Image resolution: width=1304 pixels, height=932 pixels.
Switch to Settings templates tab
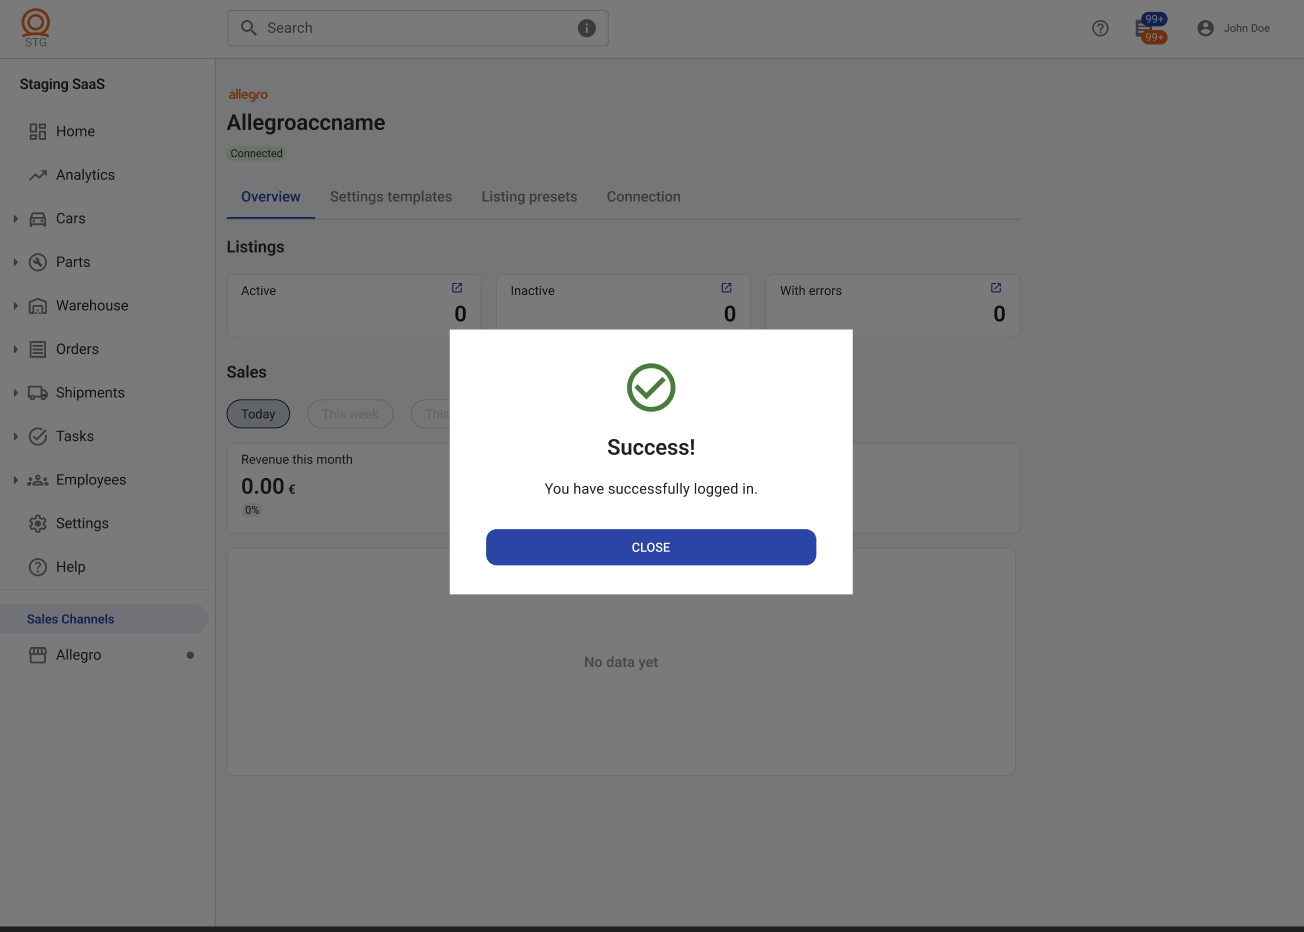[x=391, y=197]
